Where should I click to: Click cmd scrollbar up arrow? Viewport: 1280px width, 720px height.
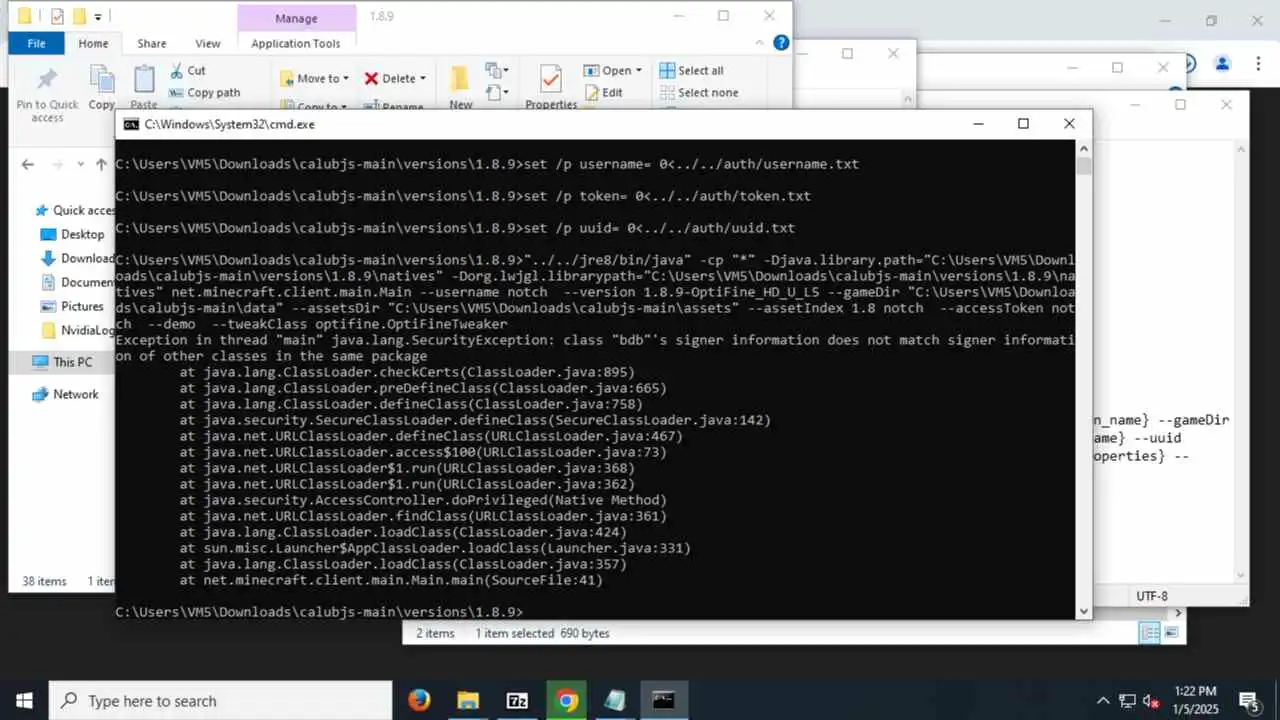pyautogui.click(x=1084, y=148)
